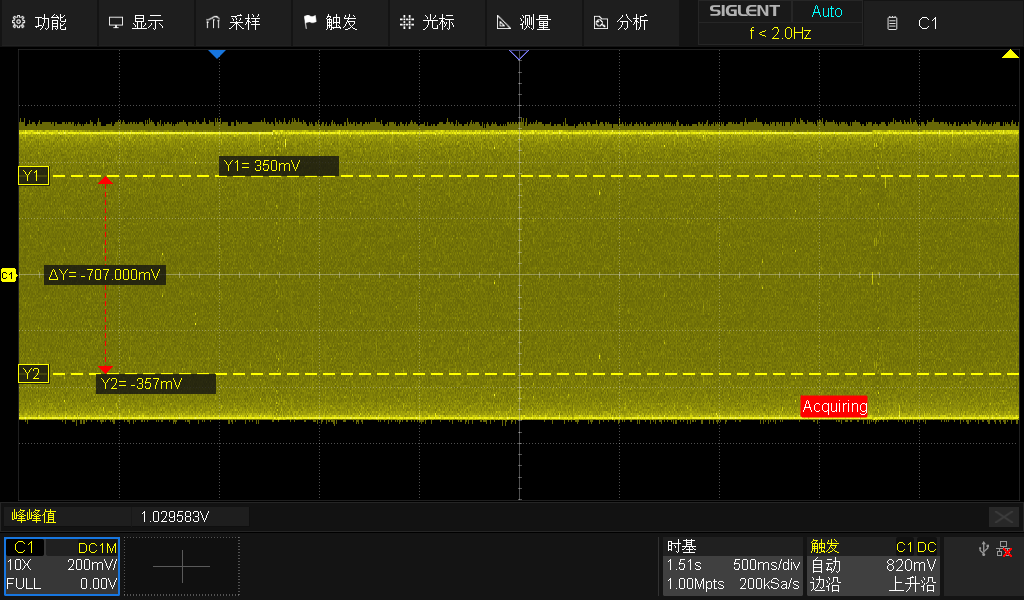Screen dimensions: 1024x600
Task: Click the 10X probe attenuation value
Action: [19, 565]
